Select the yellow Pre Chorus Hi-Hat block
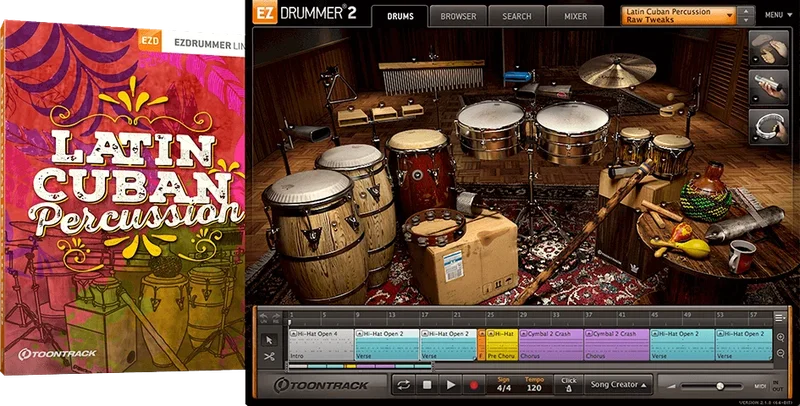The image size is (800, 406). tap(502, 344)
